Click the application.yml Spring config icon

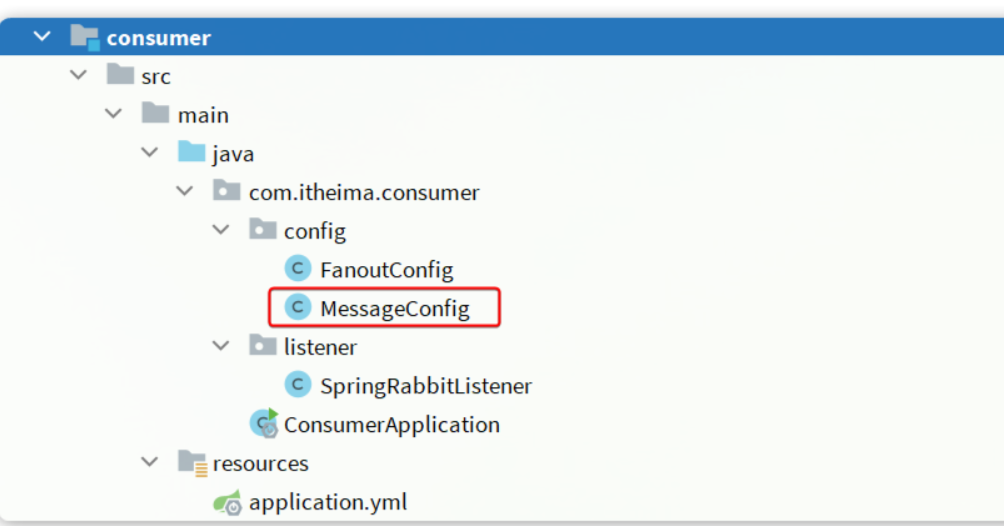pos(228,502)
